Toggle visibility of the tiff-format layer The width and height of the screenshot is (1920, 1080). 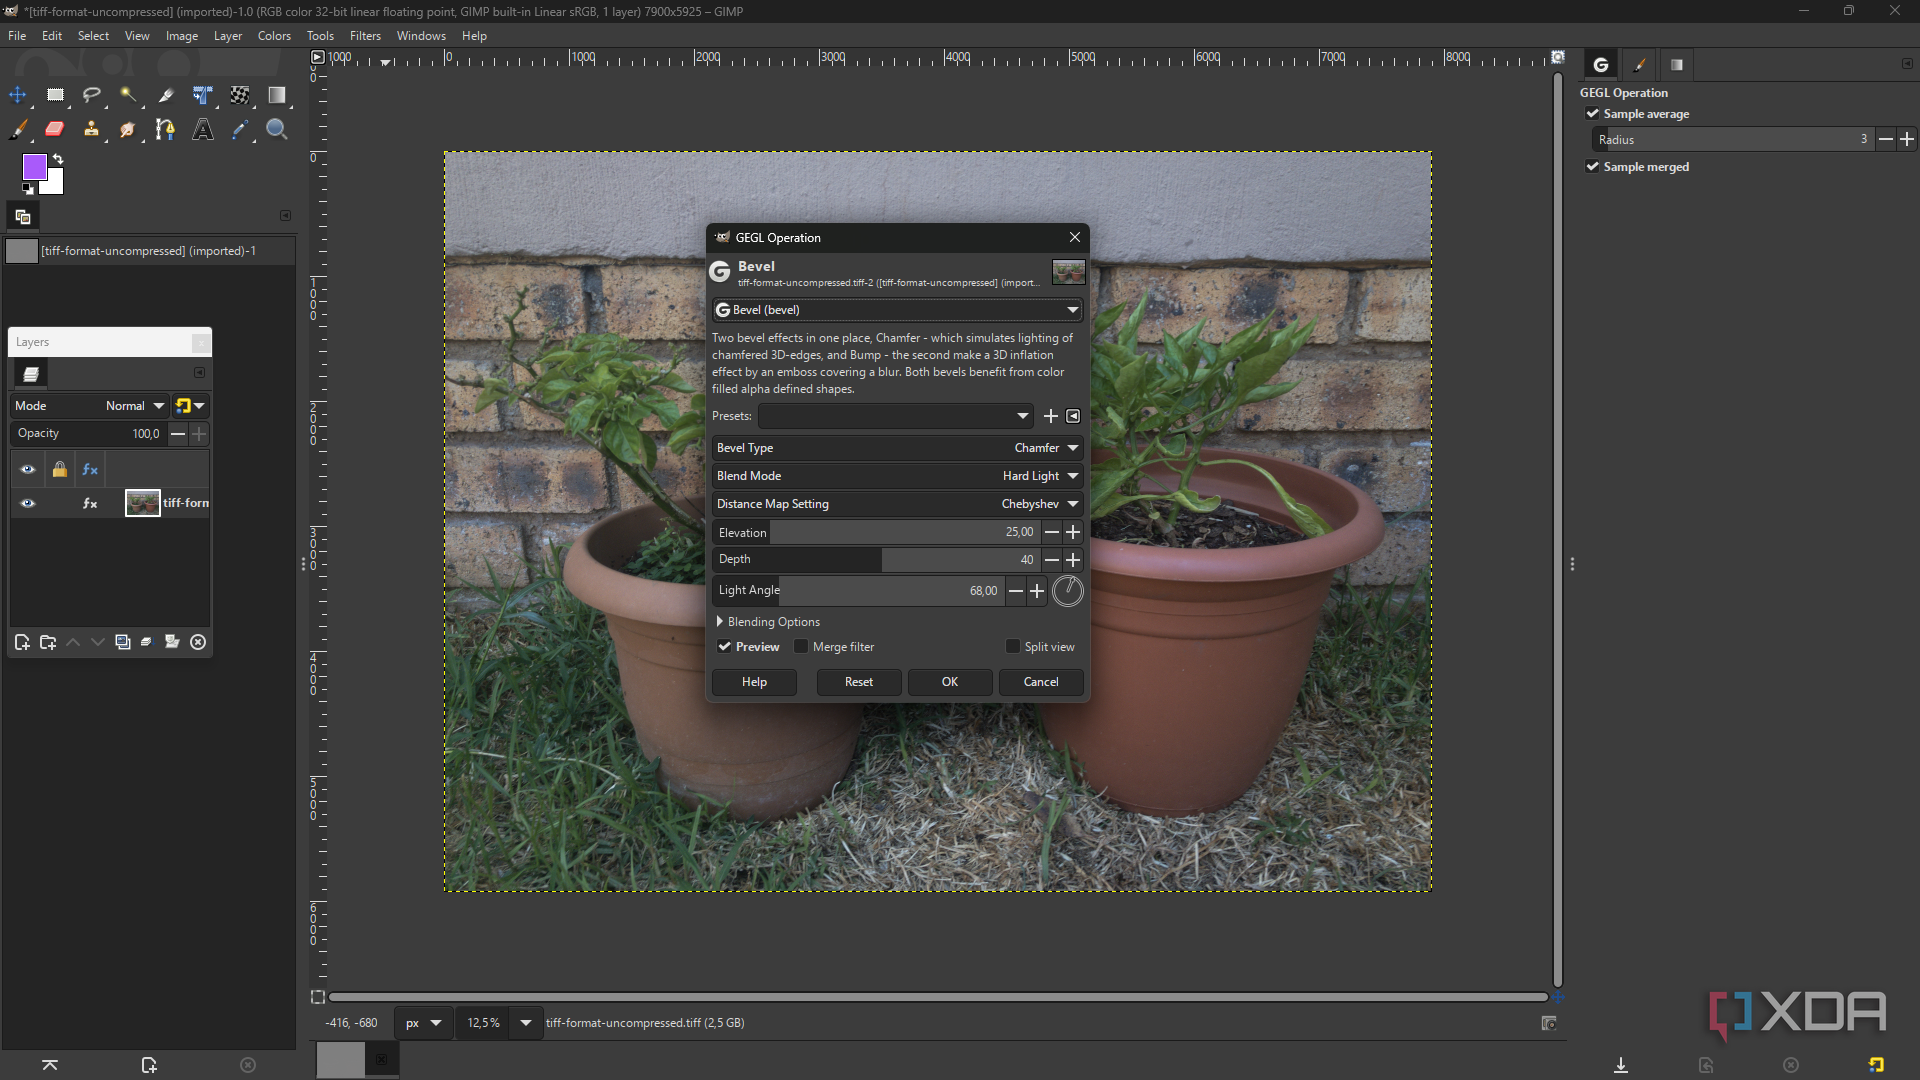click(28, 503)
